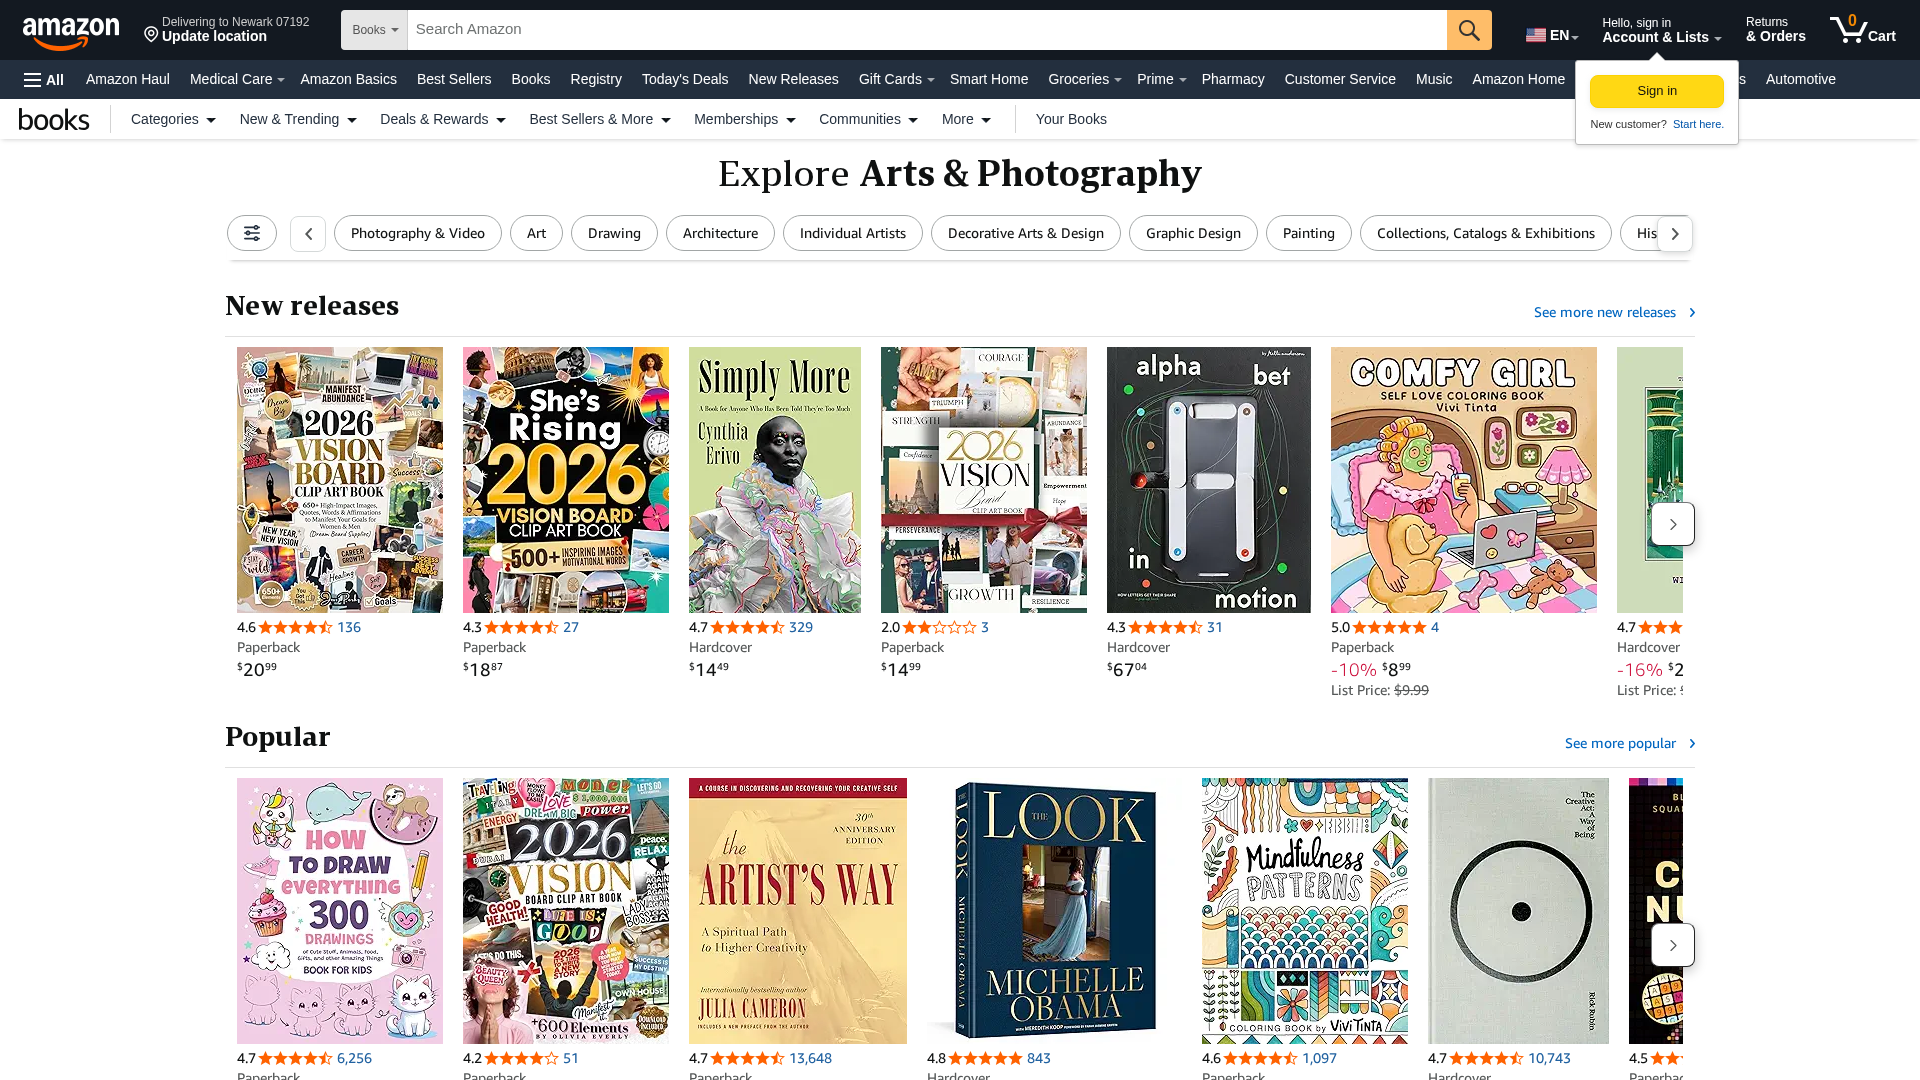The width and height of the screenshot is (1920, 1080).
Task: Open Today's Deals from the navigation bar
Action: tap(685, 79)
